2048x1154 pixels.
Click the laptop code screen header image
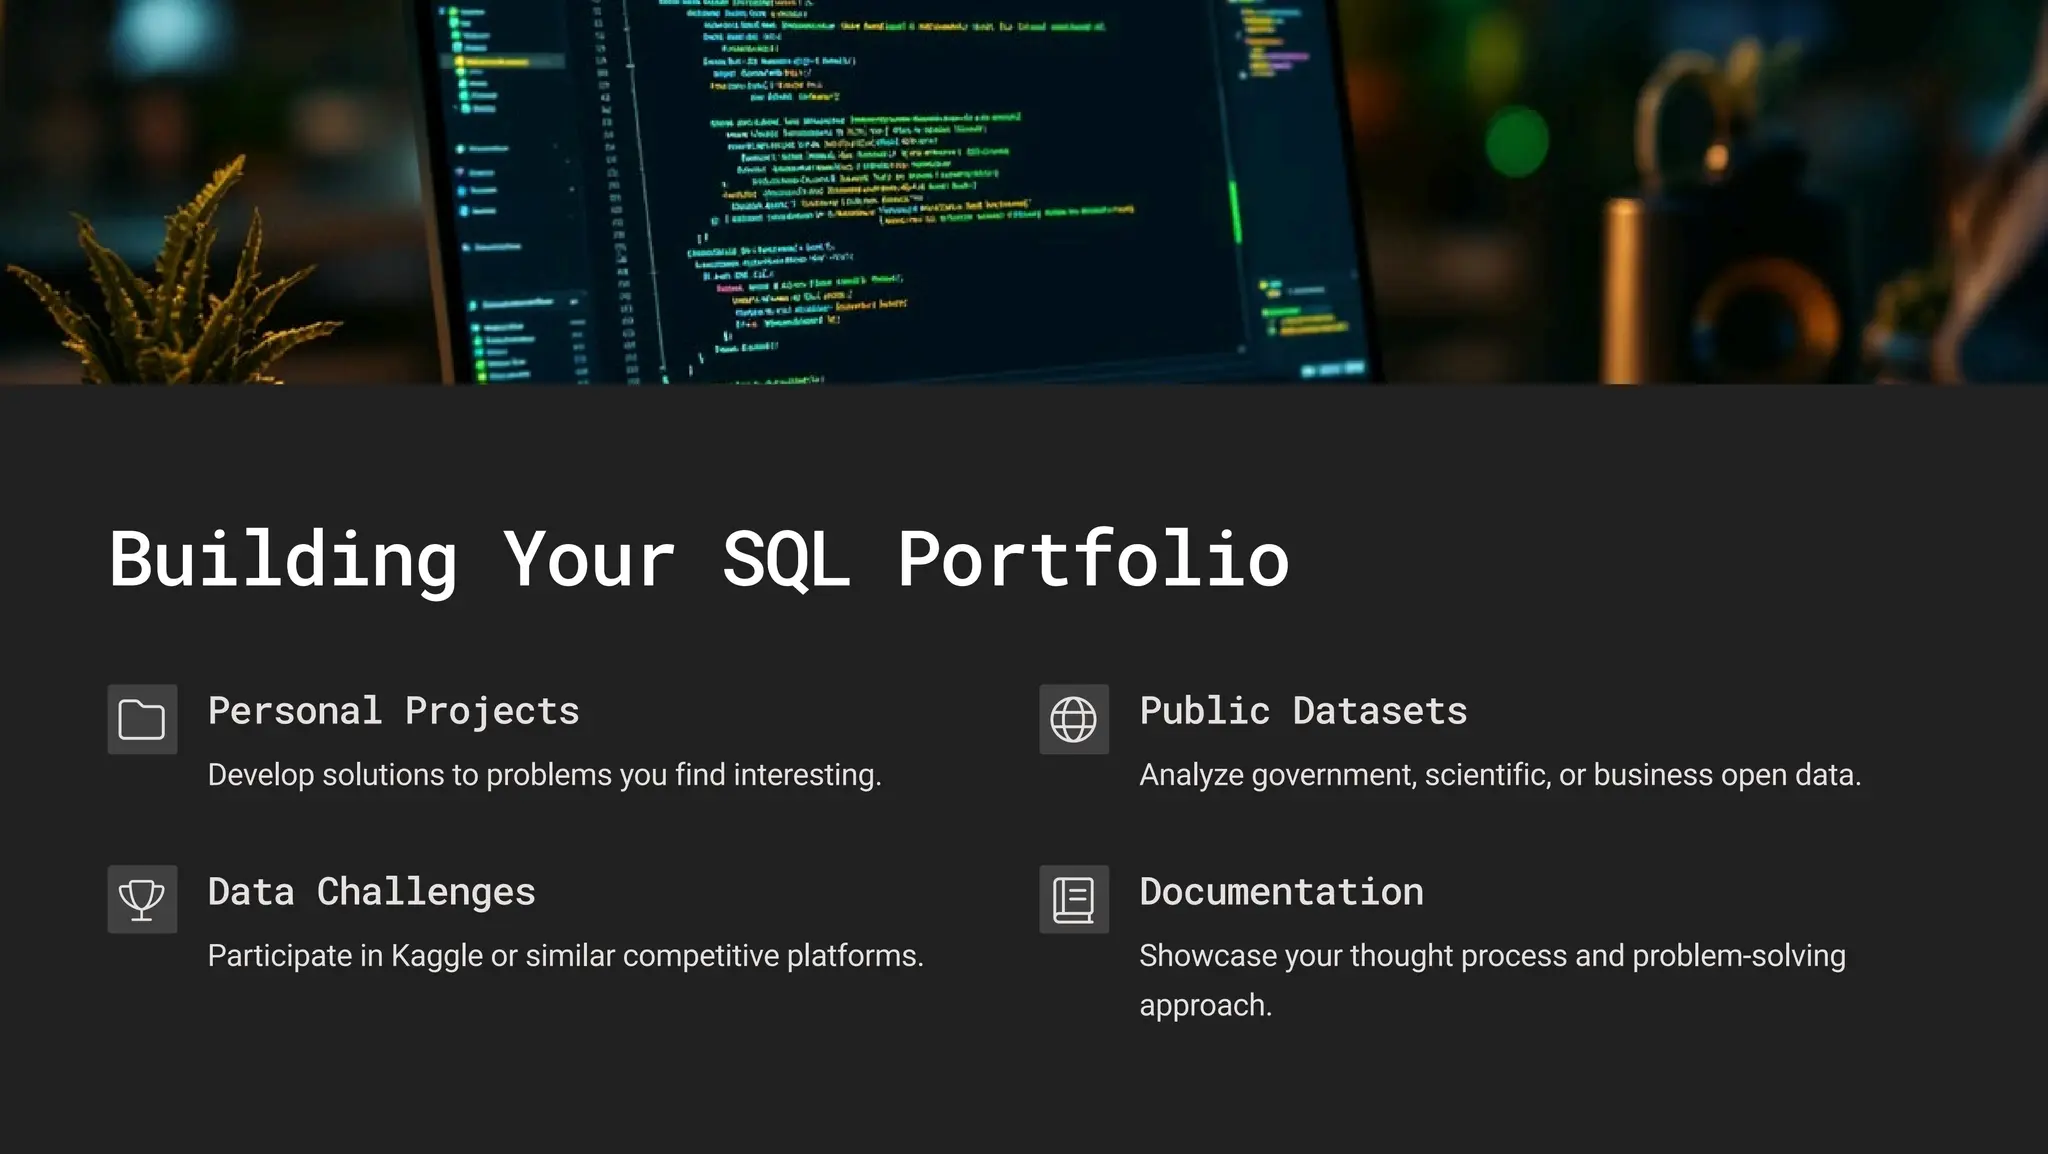point(1024,192)
